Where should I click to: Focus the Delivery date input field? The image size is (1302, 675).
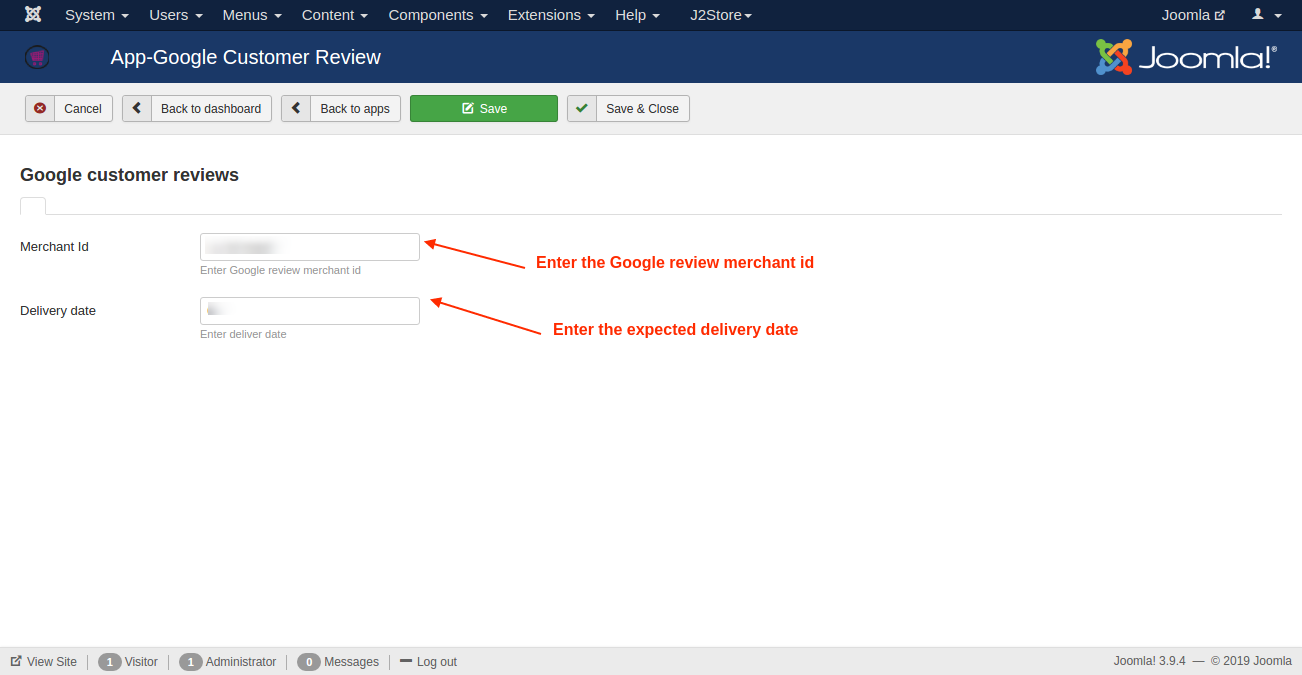pyautogui.click(x=310, y=311)
